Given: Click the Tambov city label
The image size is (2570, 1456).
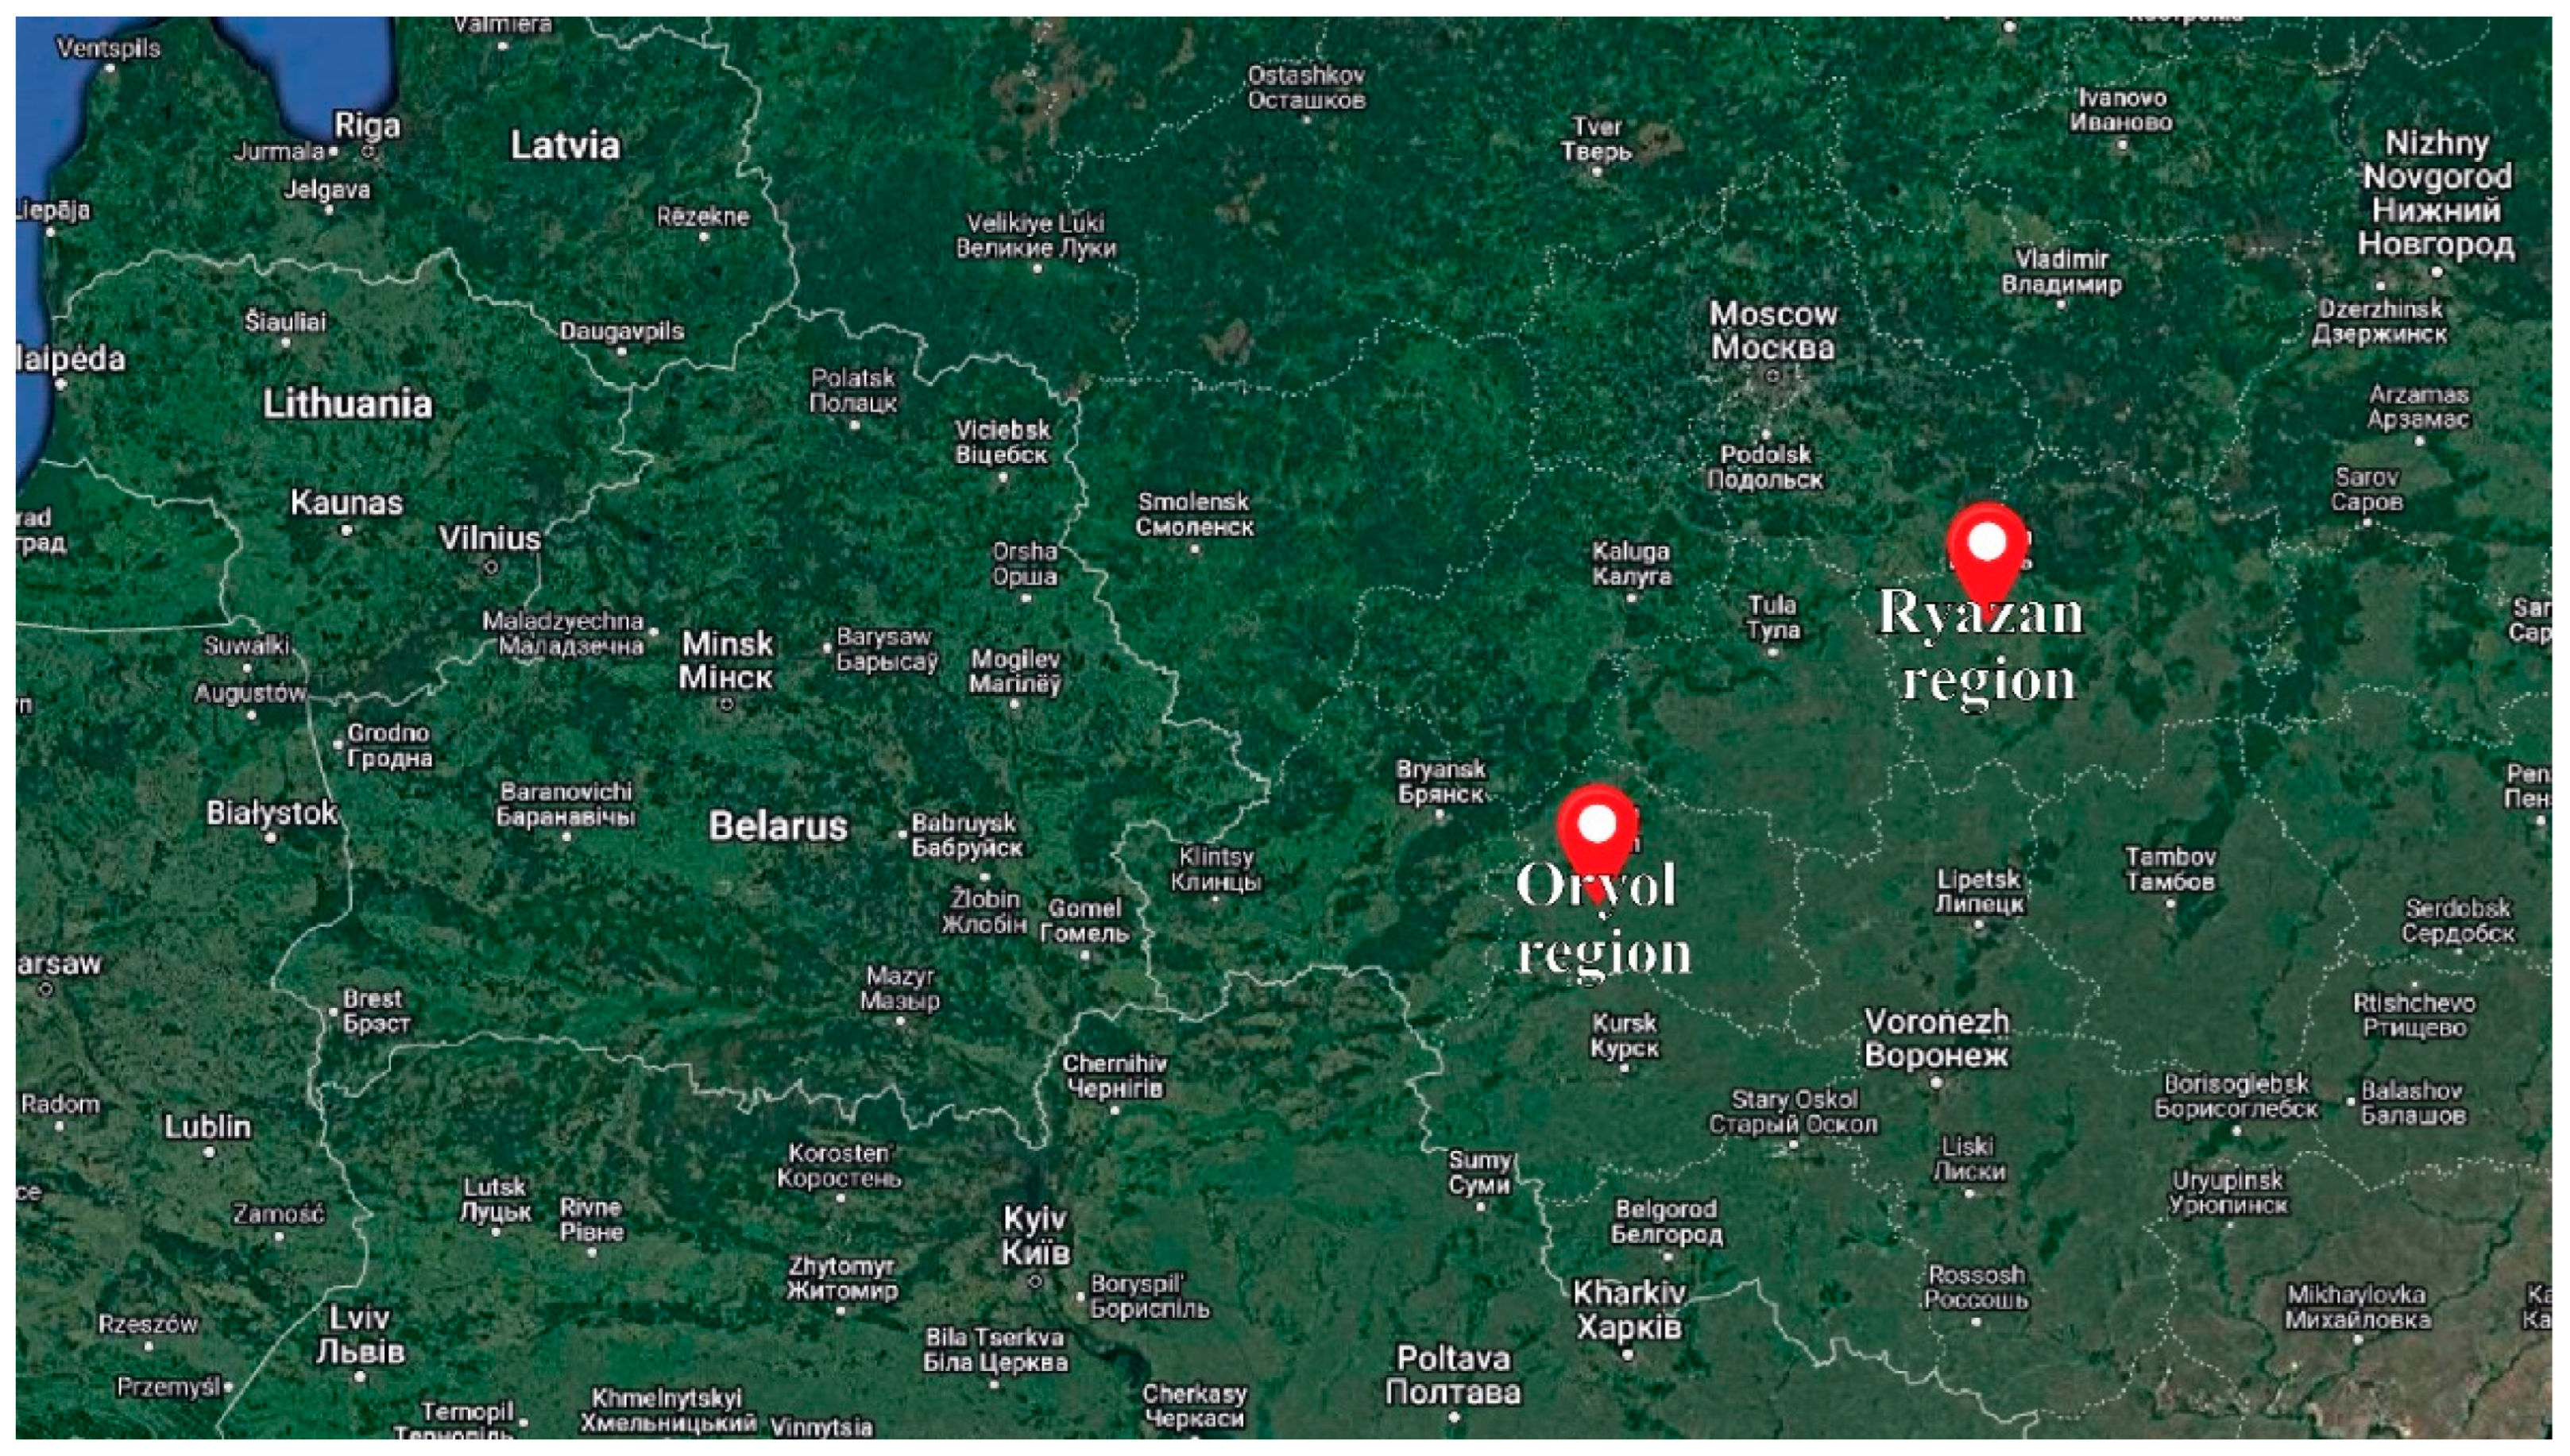Looking at the screenshot, I should (2170, 870).
